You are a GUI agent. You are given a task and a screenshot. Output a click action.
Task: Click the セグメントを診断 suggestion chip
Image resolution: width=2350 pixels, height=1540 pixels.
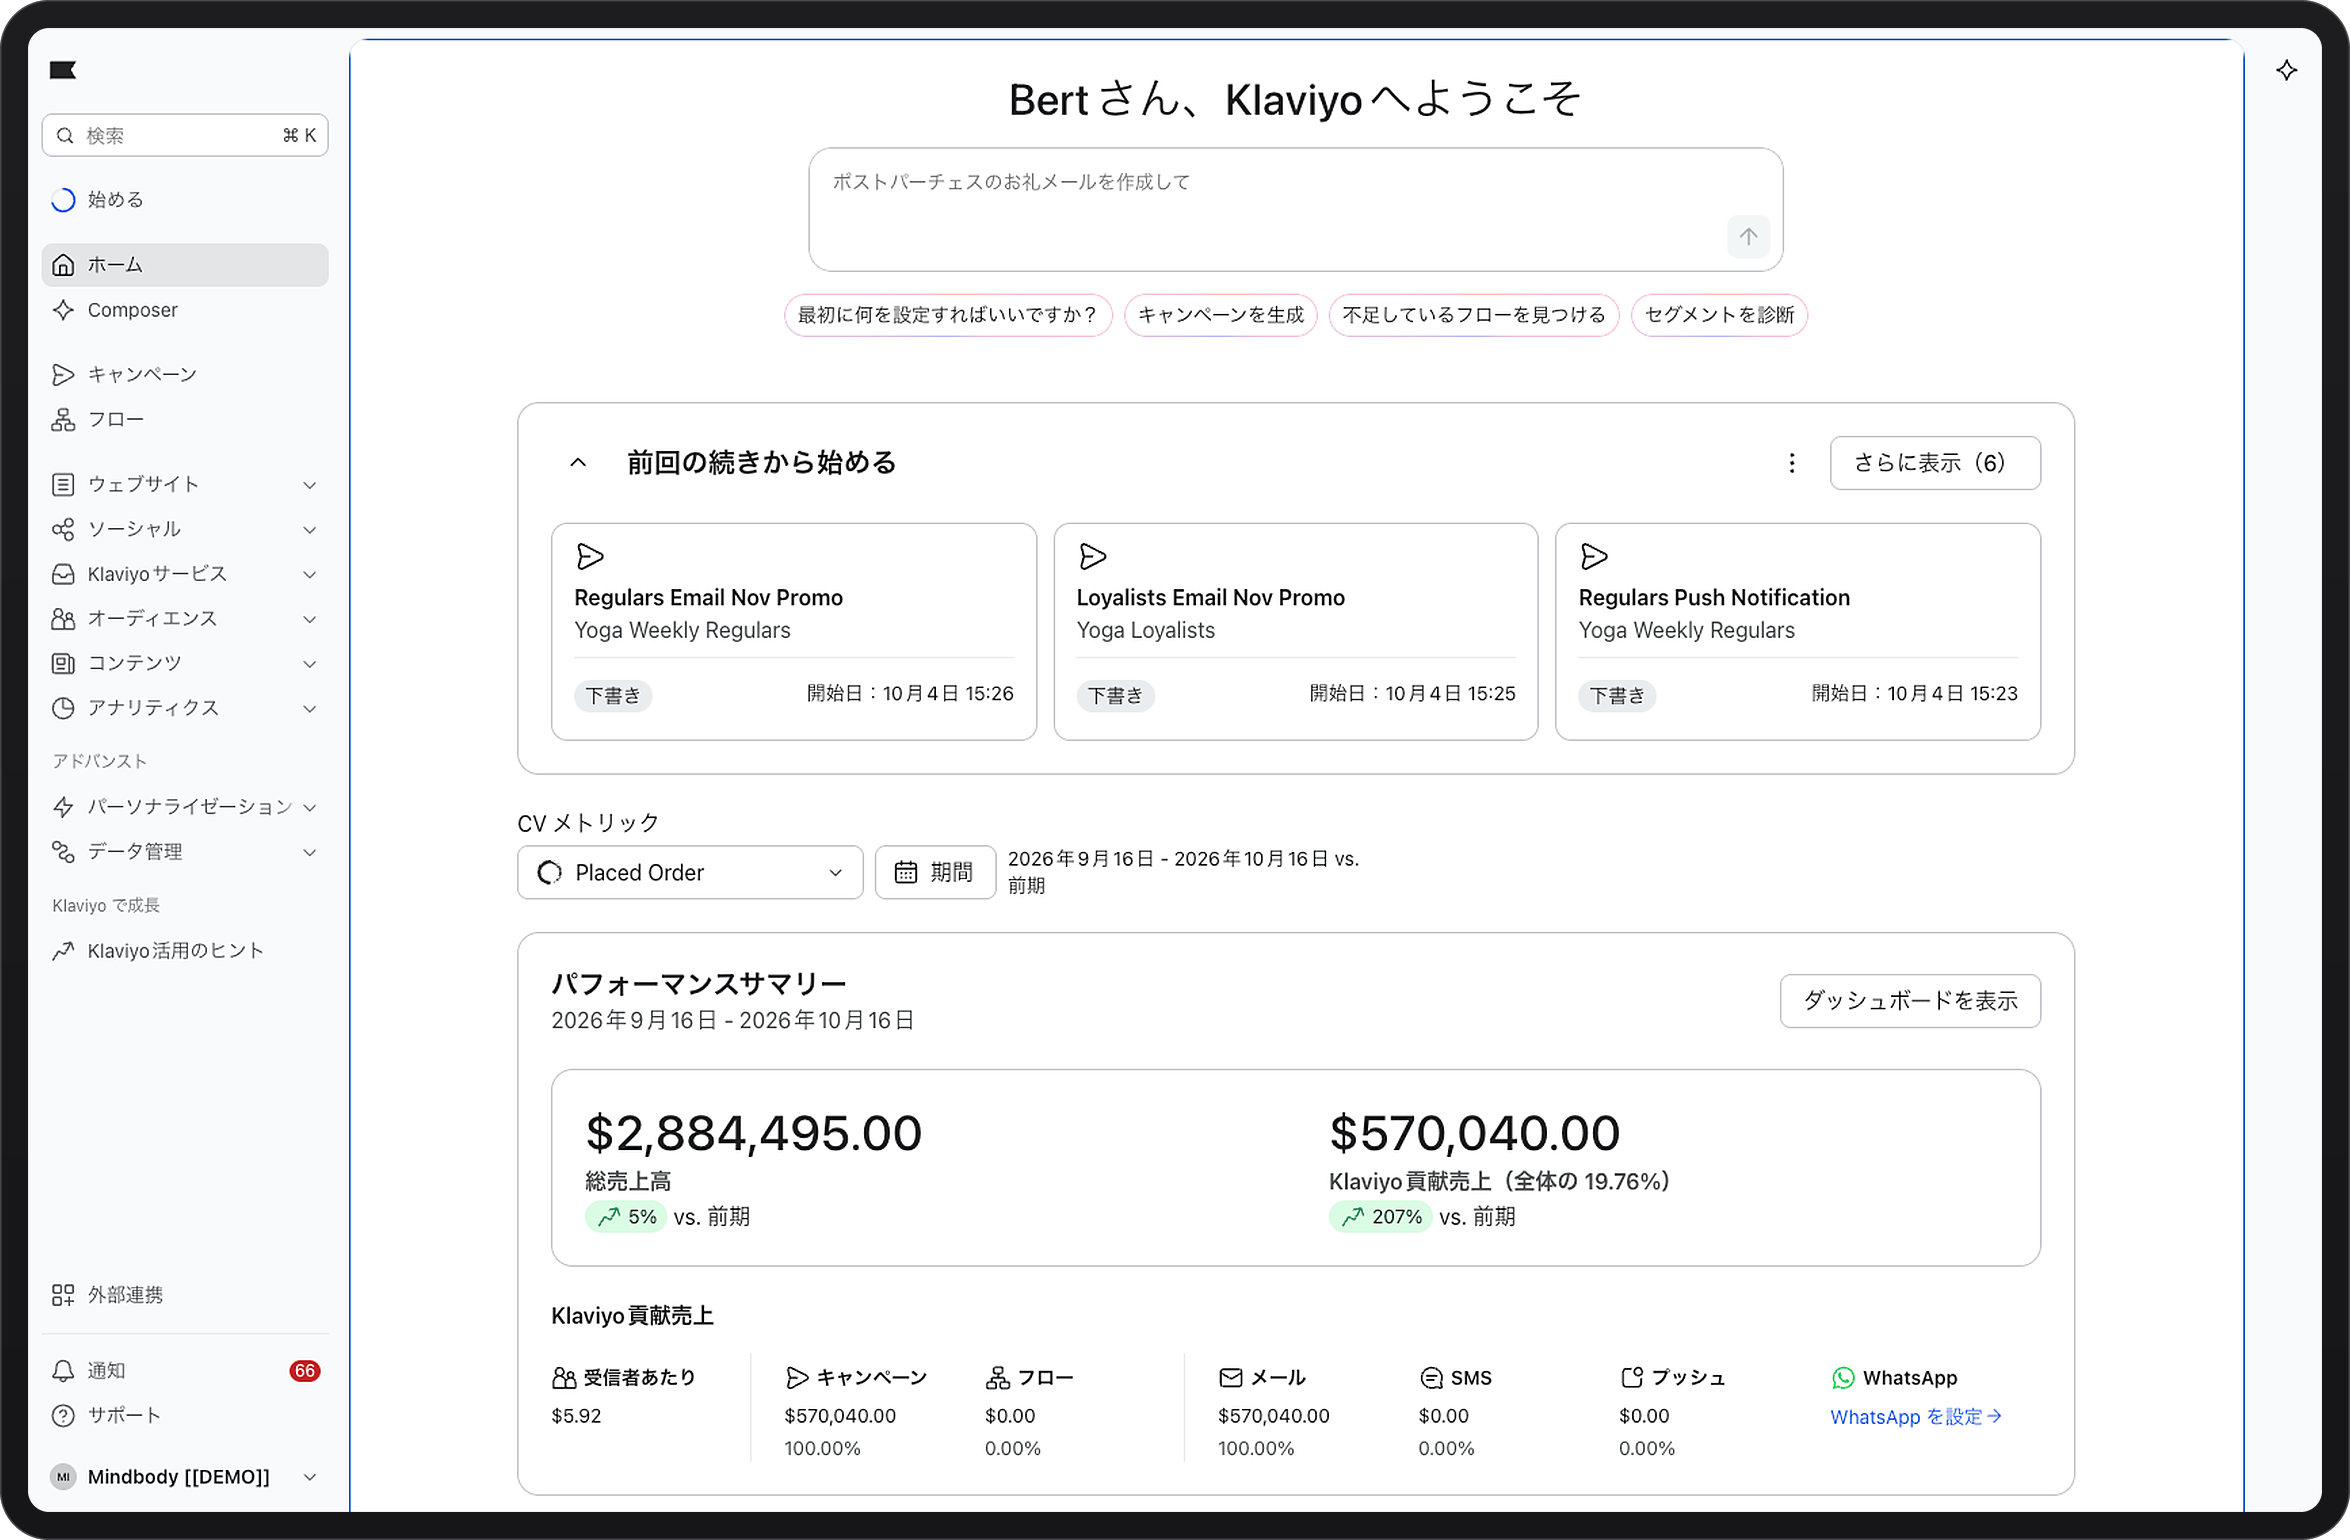click(x=1719, y=315)
